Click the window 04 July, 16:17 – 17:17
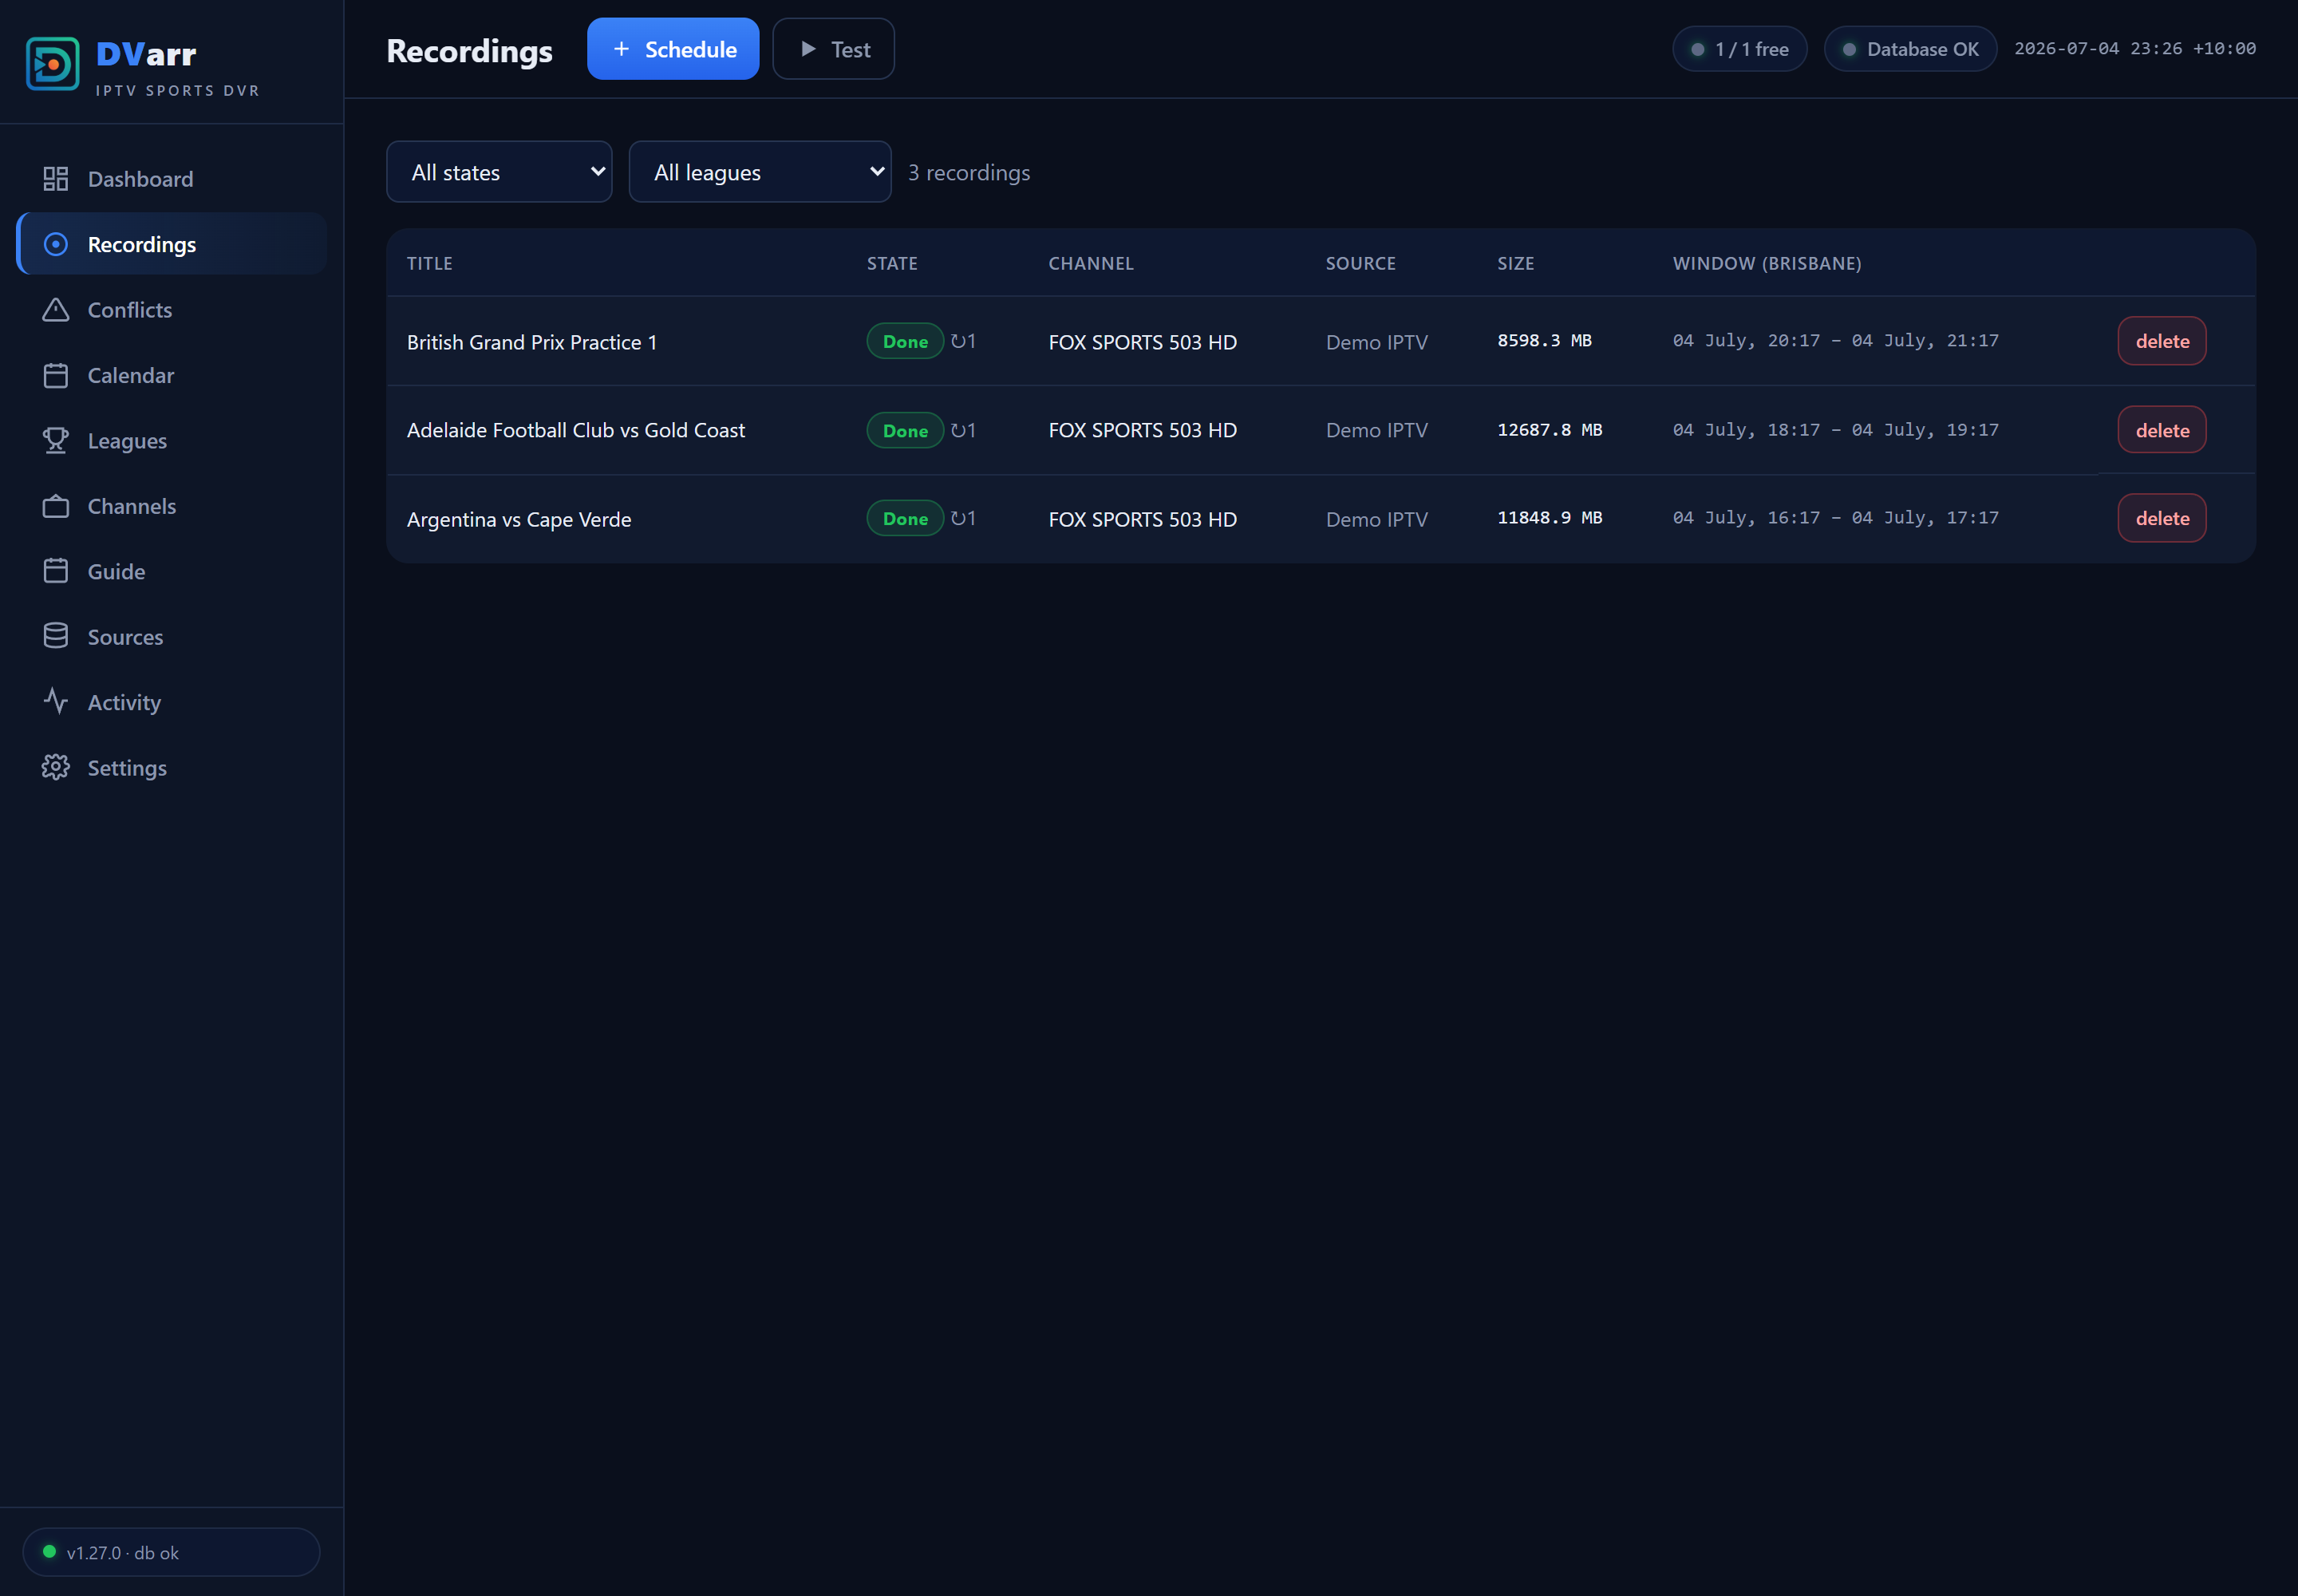 pyautogui.click(x=1836, y=517)
